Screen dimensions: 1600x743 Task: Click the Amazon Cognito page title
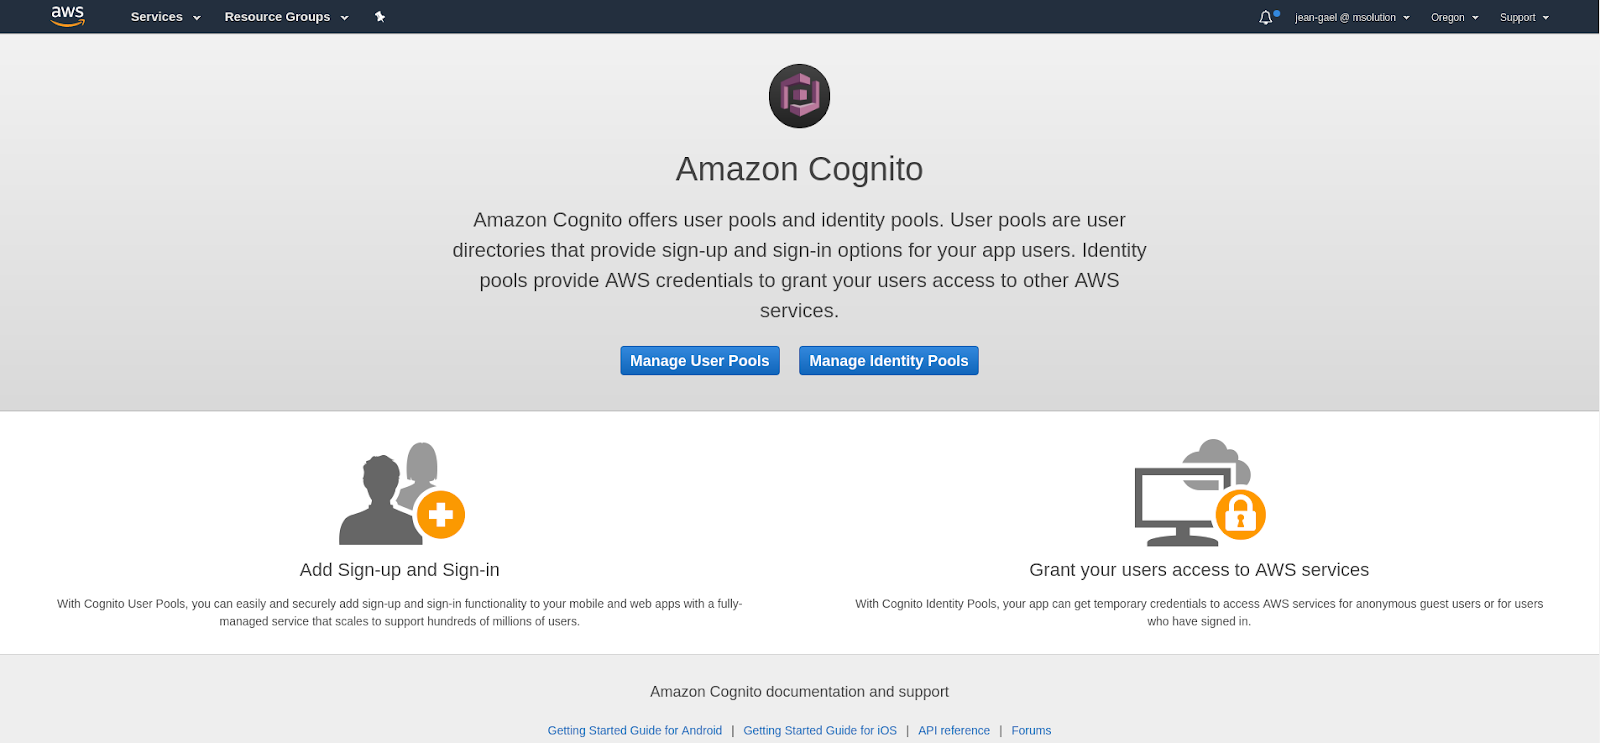pos(799,169)
